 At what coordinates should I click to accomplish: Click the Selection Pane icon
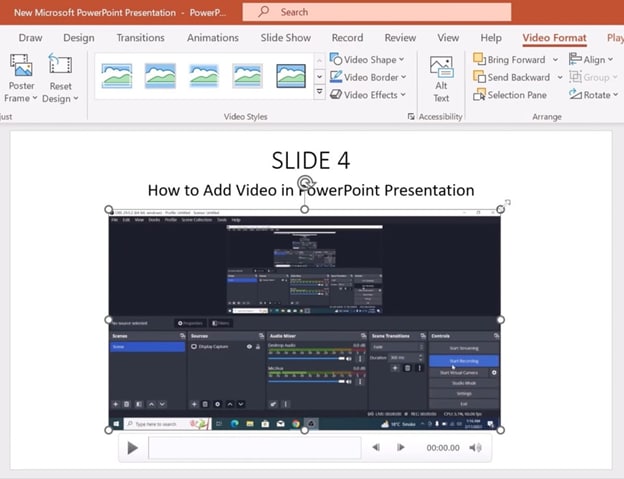pyautogui.click(x=479, y=95)
